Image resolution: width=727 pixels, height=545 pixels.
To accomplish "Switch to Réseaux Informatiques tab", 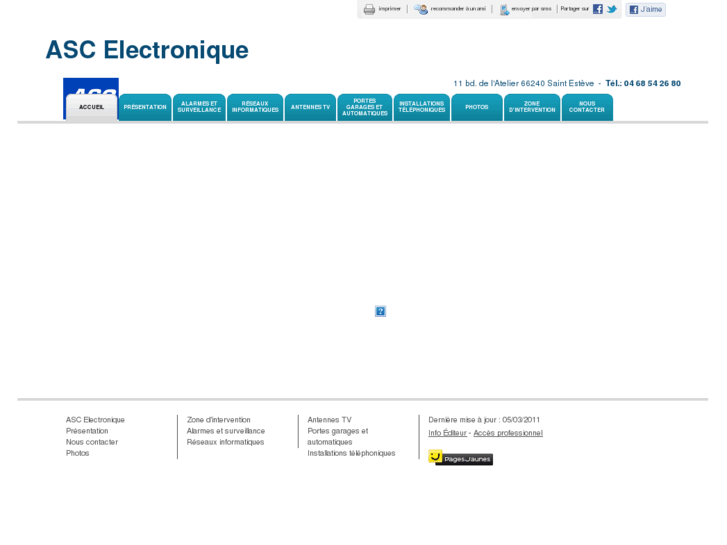I will point(255,107).
